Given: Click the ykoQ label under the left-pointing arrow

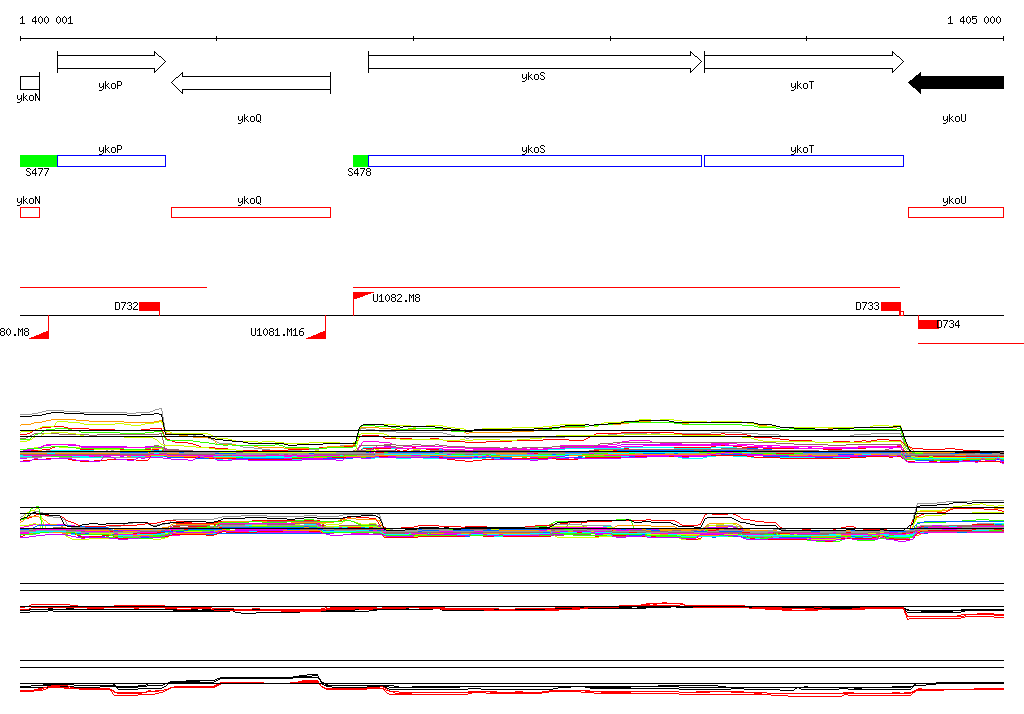Looking at the screenshot, I should point(249,119).
